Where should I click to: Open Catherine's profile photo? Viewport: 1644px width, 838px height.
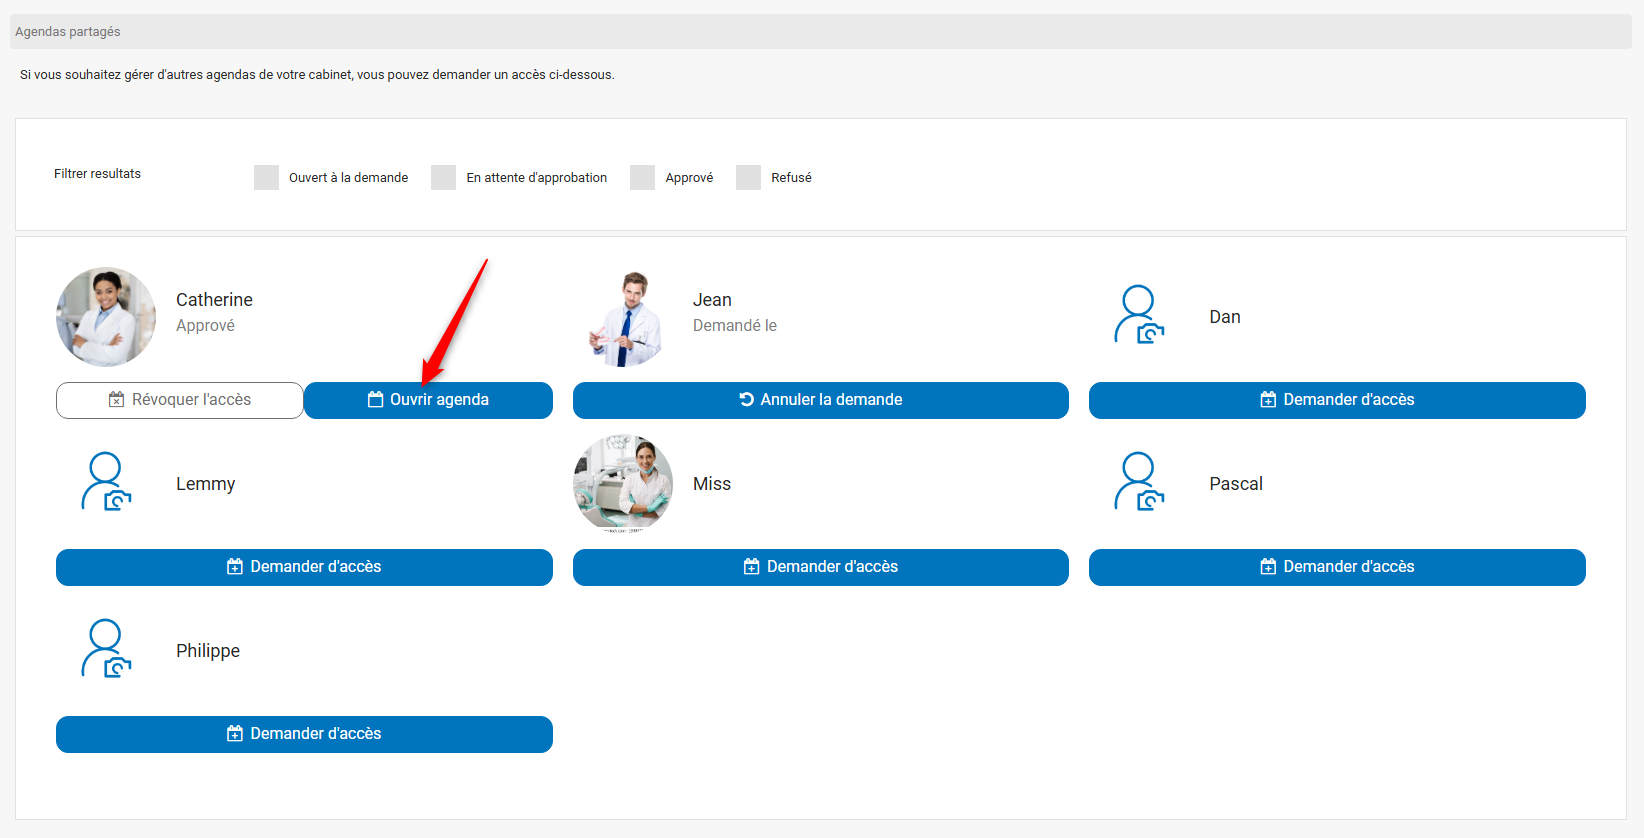point(106,317)
